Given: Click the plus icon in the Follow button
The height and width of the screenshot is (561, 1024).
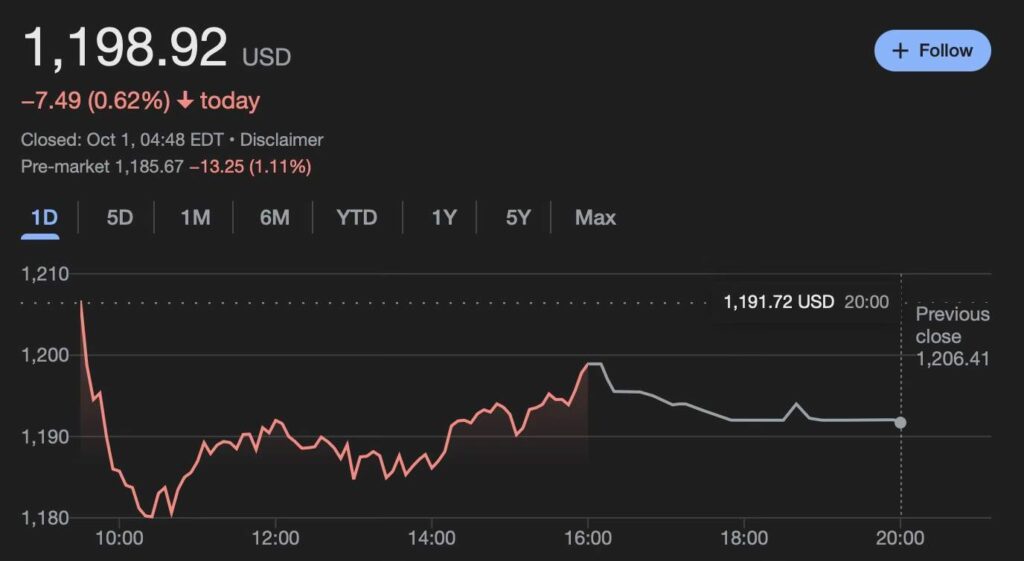Looking at the screenshot, I should pos(900,51).
